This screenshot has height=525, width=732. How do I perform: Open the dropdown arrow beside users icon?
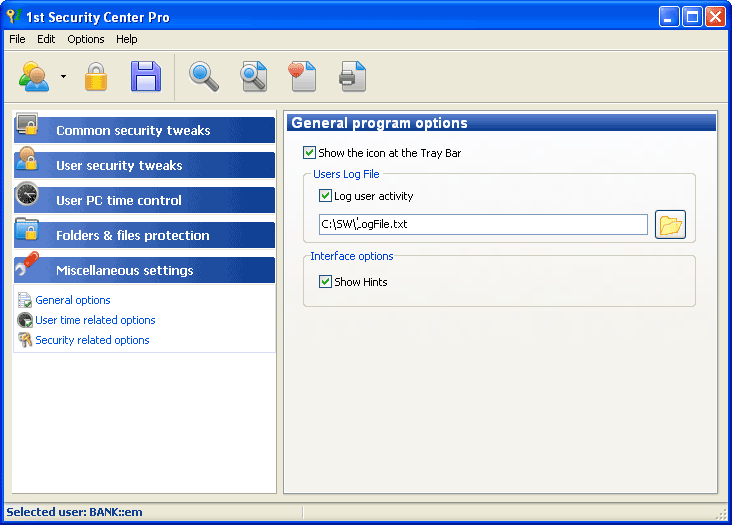(x=63, y=77)
